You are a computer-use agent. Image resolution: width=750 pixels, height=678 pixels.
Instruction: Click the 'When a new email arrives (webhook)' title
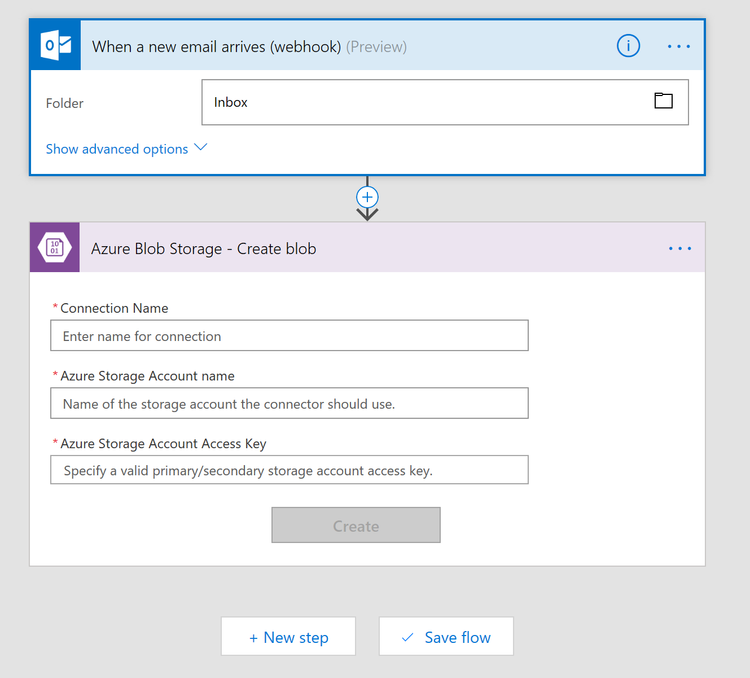click(216, 47)
